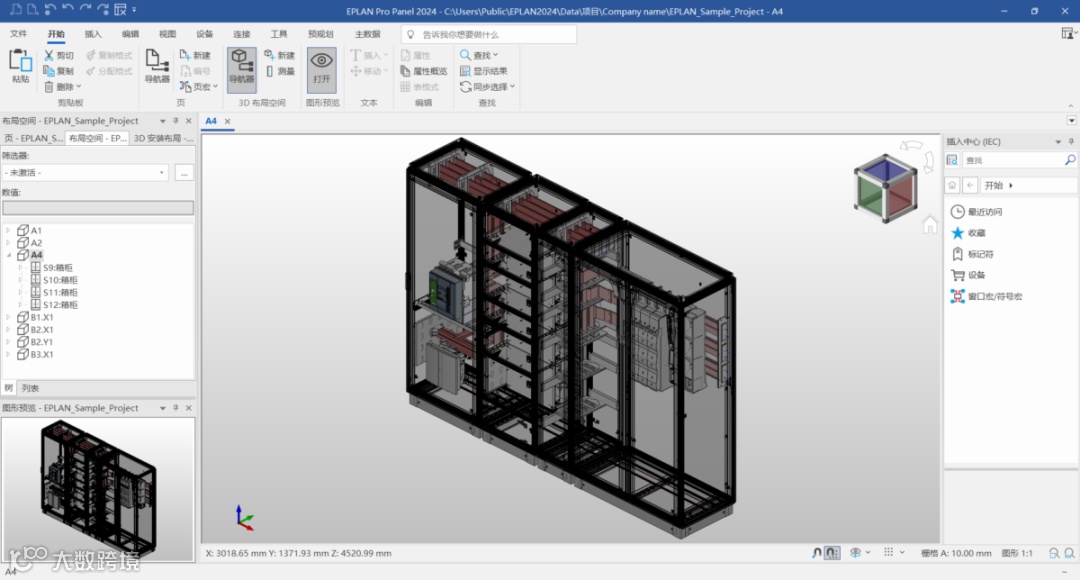This screenshot has height=580, width=1080.
Task: Click the 查找 (Find) magnifier
Action: coord(466,55)
